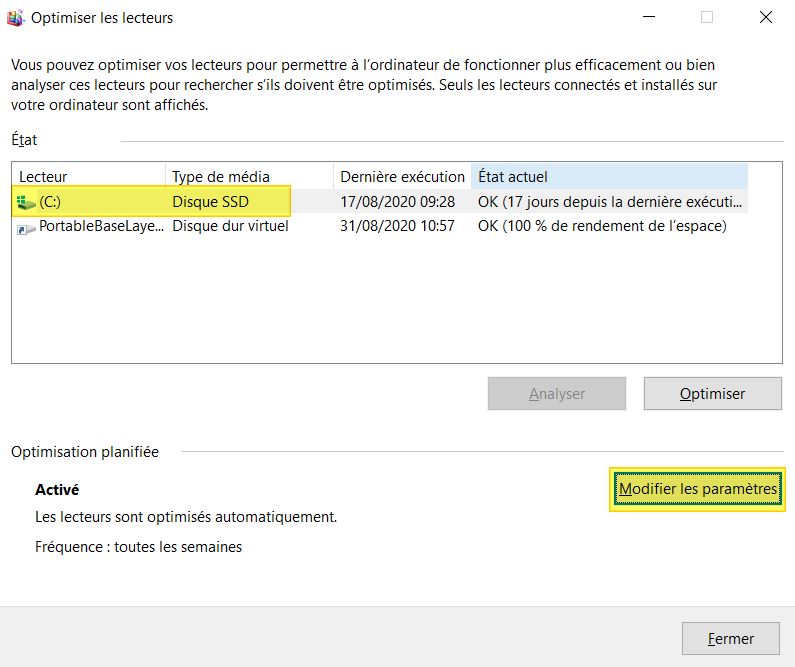Click the C: drive status text

click(610, 202)
